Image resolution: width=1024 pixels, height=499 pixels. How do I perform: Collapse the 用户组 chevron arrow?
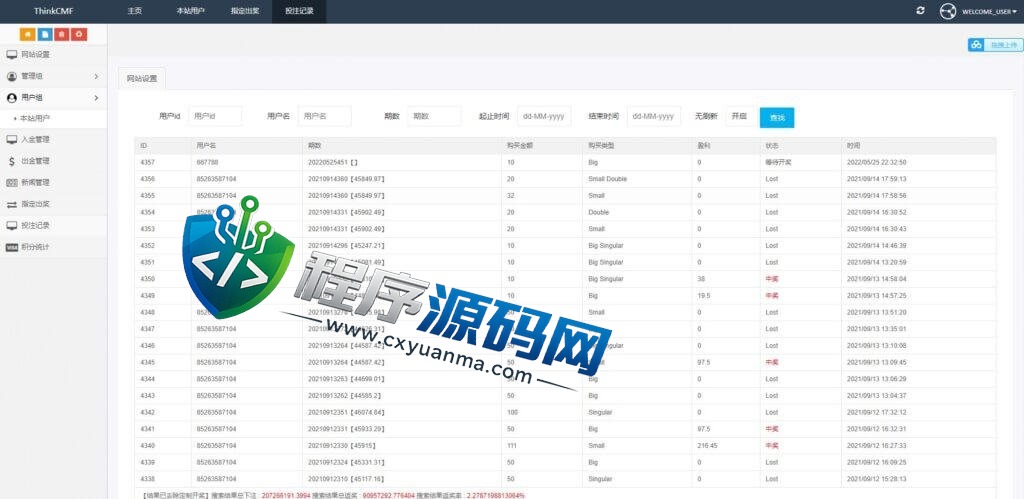pyautogui.click(x=96, y=98)
